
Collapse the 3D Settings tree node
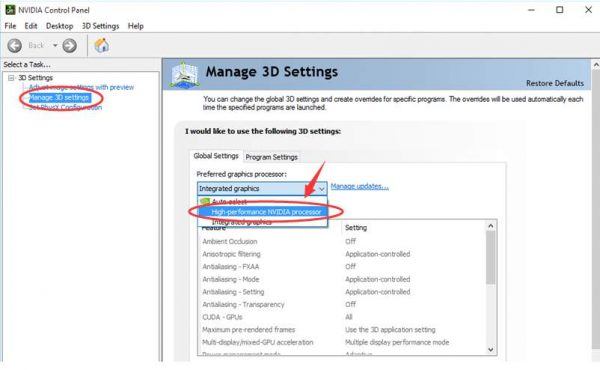[x=11, y=78]
